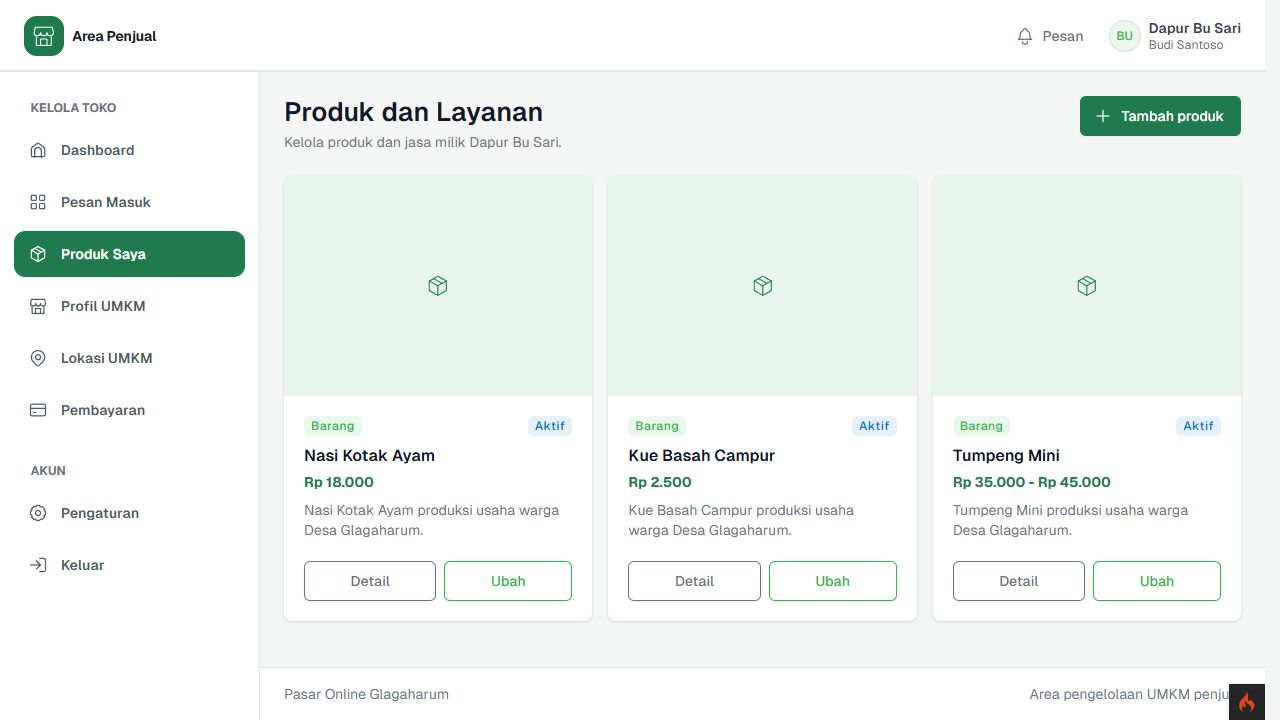This screenshot has width=1280, height=720.
Task: Click the Kue Basah Campur product image
Action: tap(762, 286)
